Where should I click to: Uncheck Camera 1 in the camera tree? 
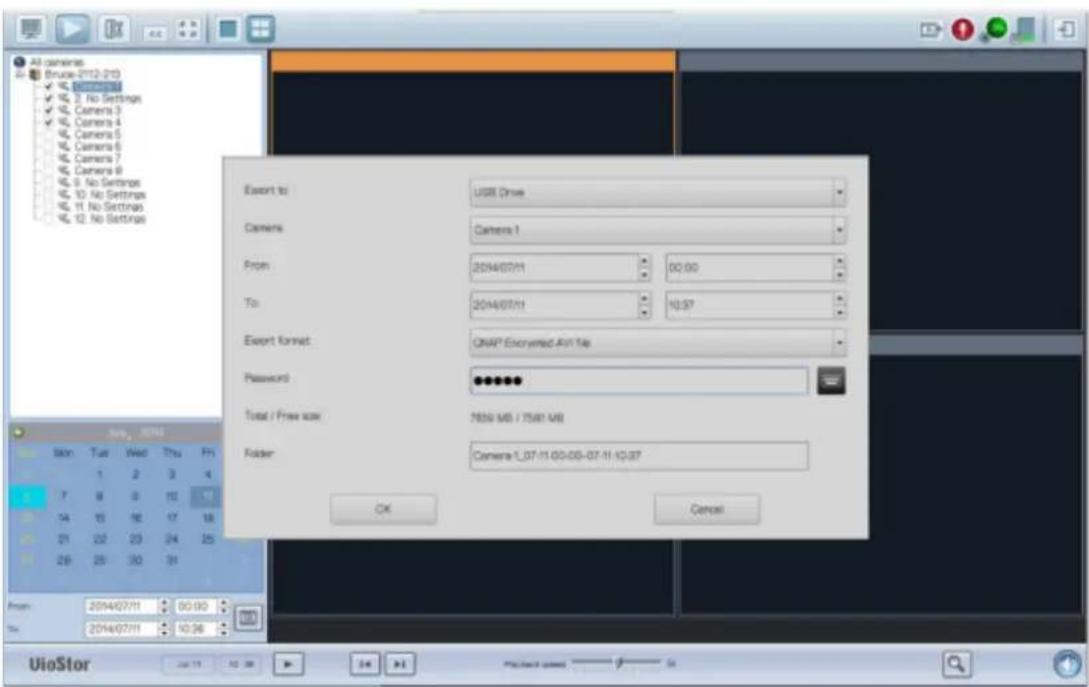(48, 86)
